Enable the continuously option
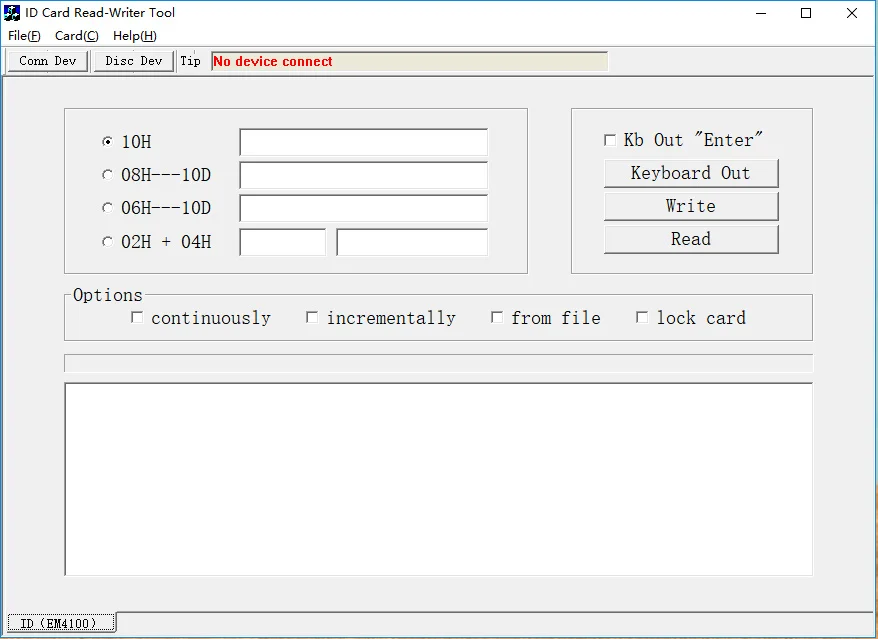Viewport: 878px width, 639px height. 137,318
